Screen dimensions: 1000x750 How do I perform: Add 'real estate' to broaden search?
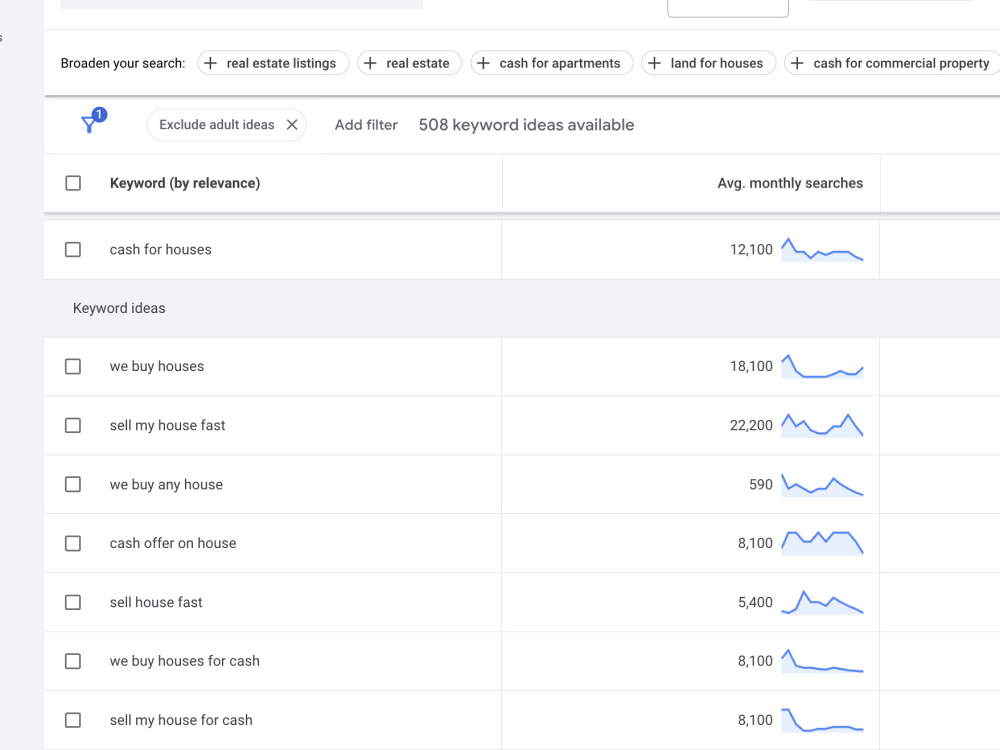click(x=409, y=63)
